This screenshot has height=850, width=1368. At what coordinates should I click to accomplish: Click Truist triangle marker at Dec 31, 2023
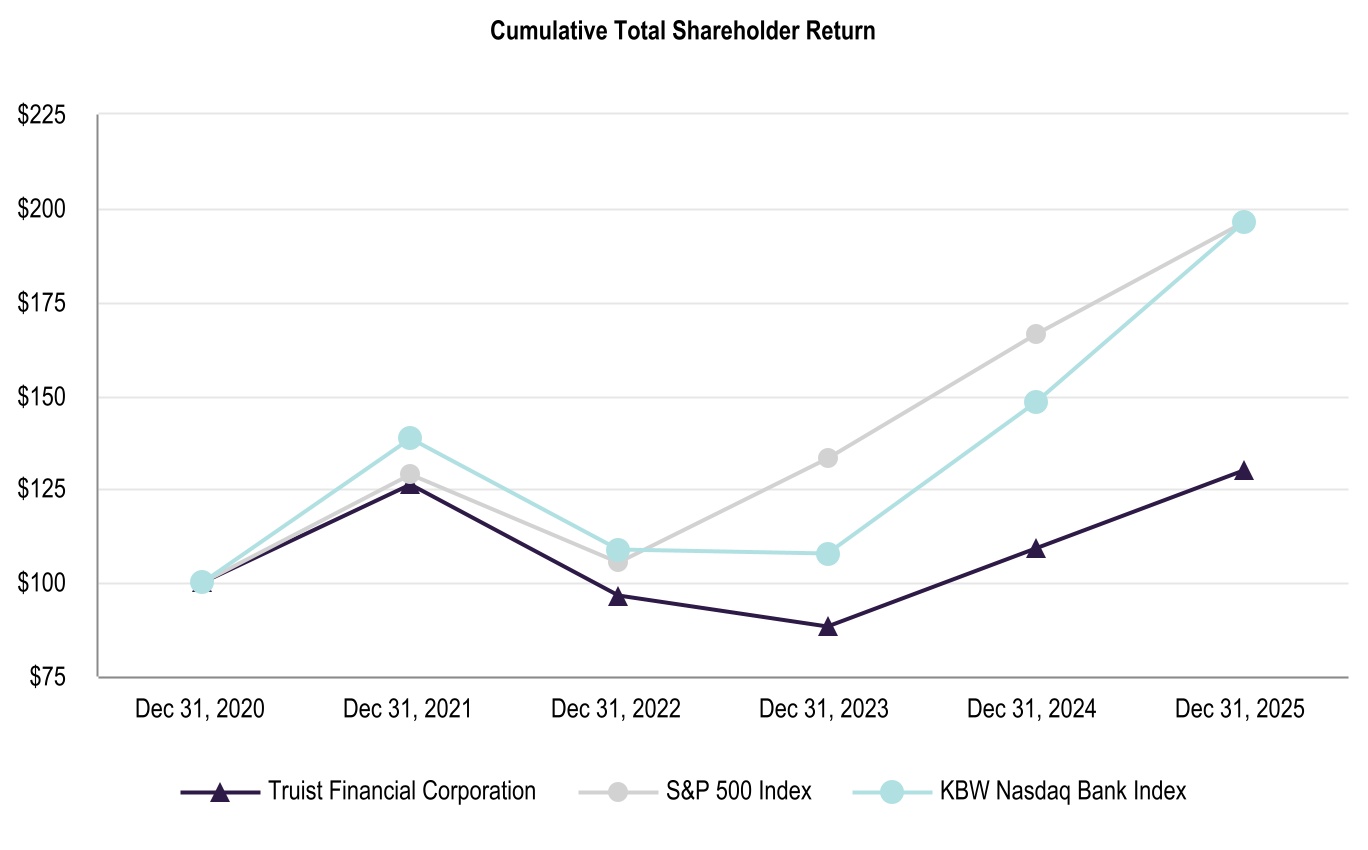[x=827, y=627]
